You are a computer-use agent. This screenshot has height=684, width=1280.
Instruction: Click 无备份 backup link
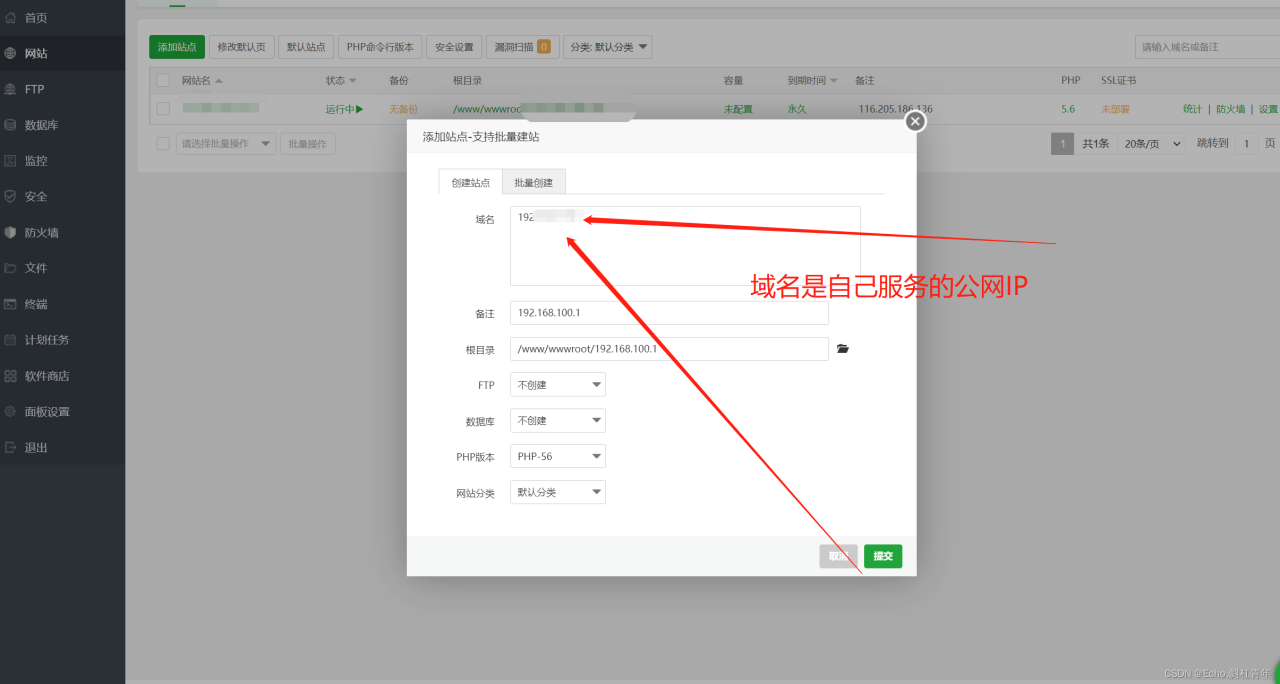pos(404,109)
